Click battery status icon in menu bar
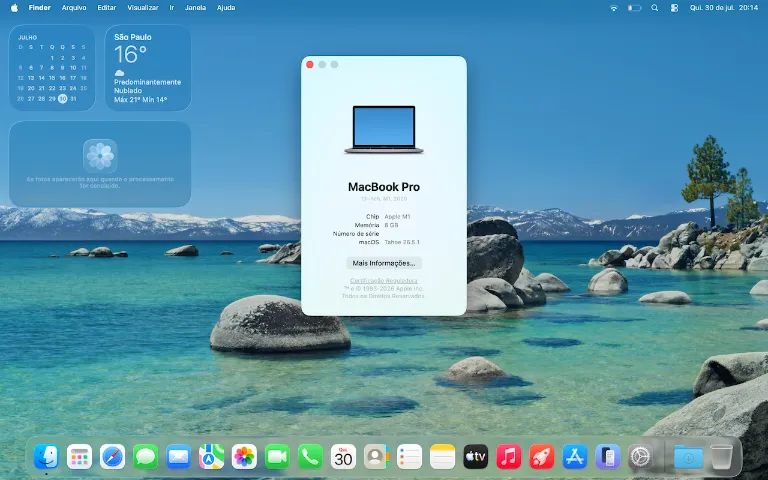 [x=634, y=8]
